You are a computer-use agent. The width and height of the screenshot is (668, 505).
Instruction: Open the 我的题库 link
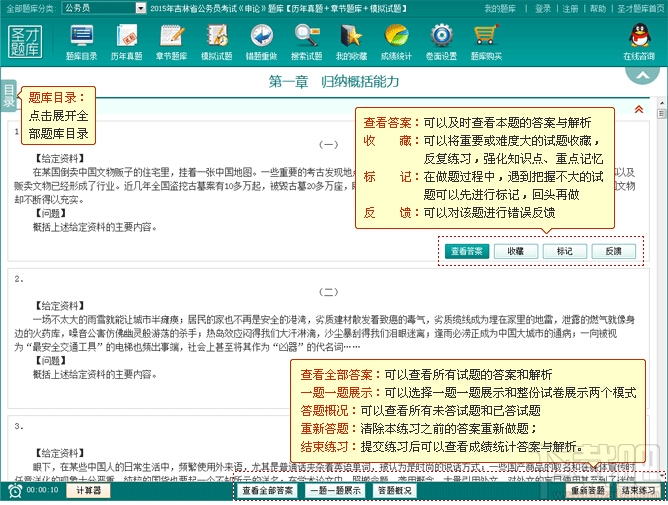tap(500, 9)
